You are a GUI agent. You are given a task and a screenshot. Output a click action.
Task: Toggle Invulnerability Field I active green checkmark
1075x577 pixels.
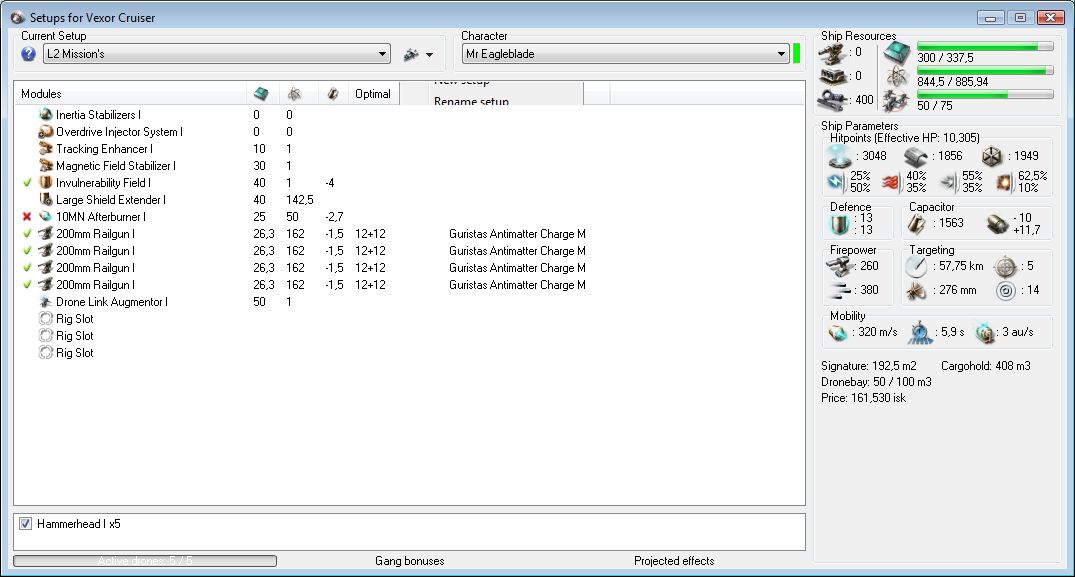27,183
